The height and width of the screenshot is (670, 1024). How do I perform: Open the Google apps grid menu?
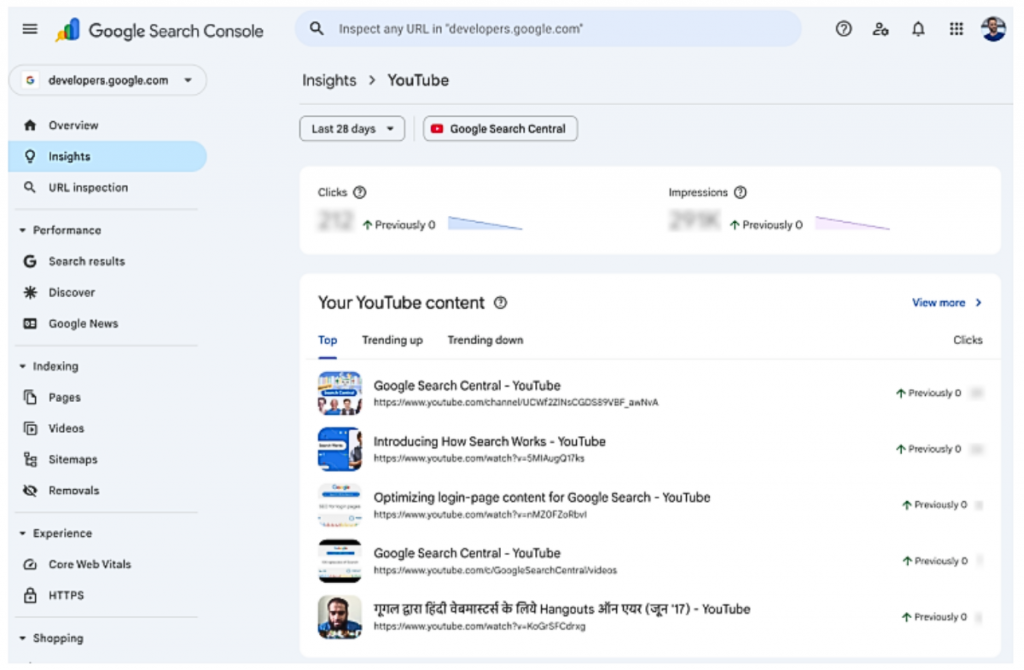956,29
